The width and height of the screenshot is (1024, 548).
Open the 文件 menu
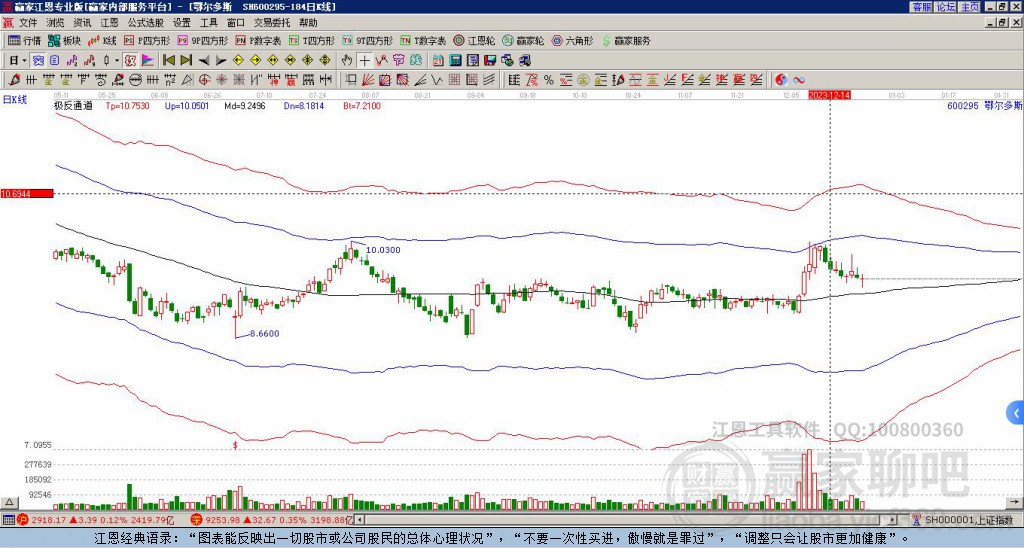click(x=28, y=23)
